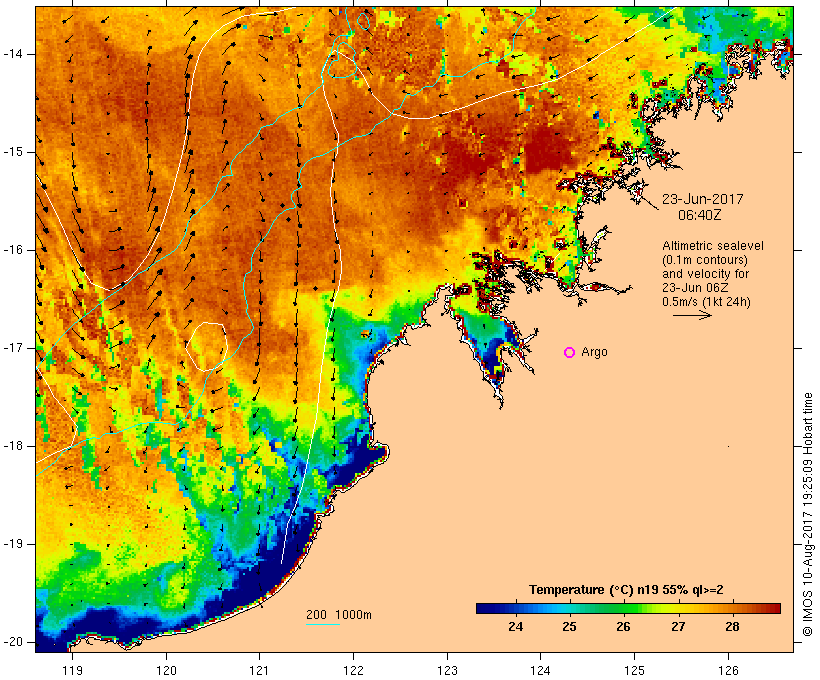Click the '24' colorbar tick label

pos(515,626)
